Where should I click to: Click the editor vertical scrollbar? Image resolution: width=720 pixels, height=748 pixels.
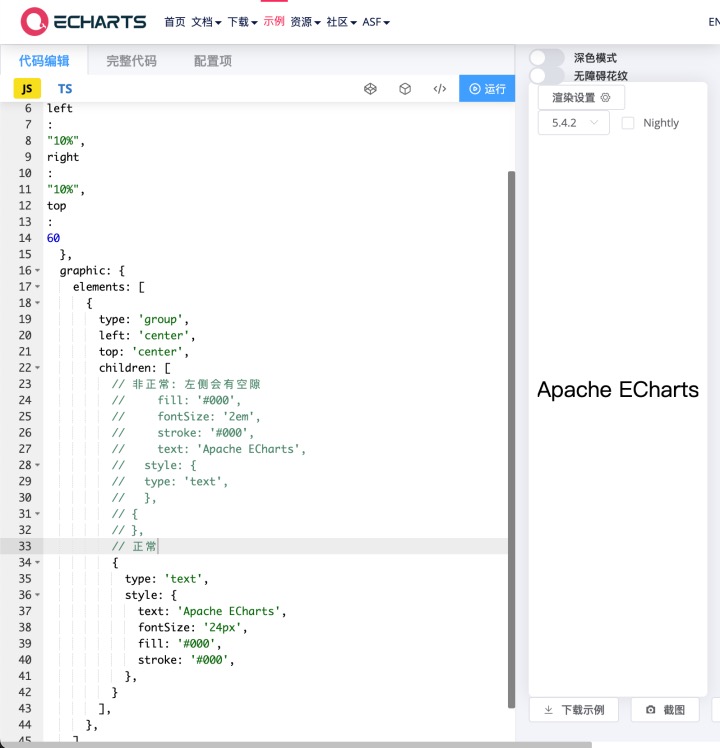pos(511,439)
